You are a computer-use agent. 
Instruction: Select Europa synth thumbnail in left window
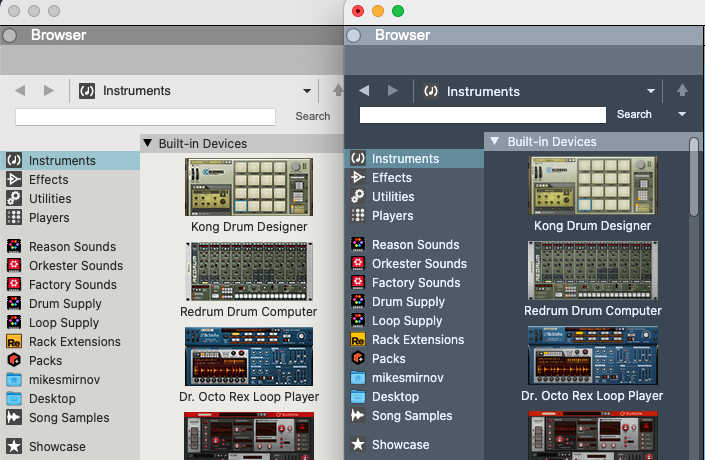[249, 436]
